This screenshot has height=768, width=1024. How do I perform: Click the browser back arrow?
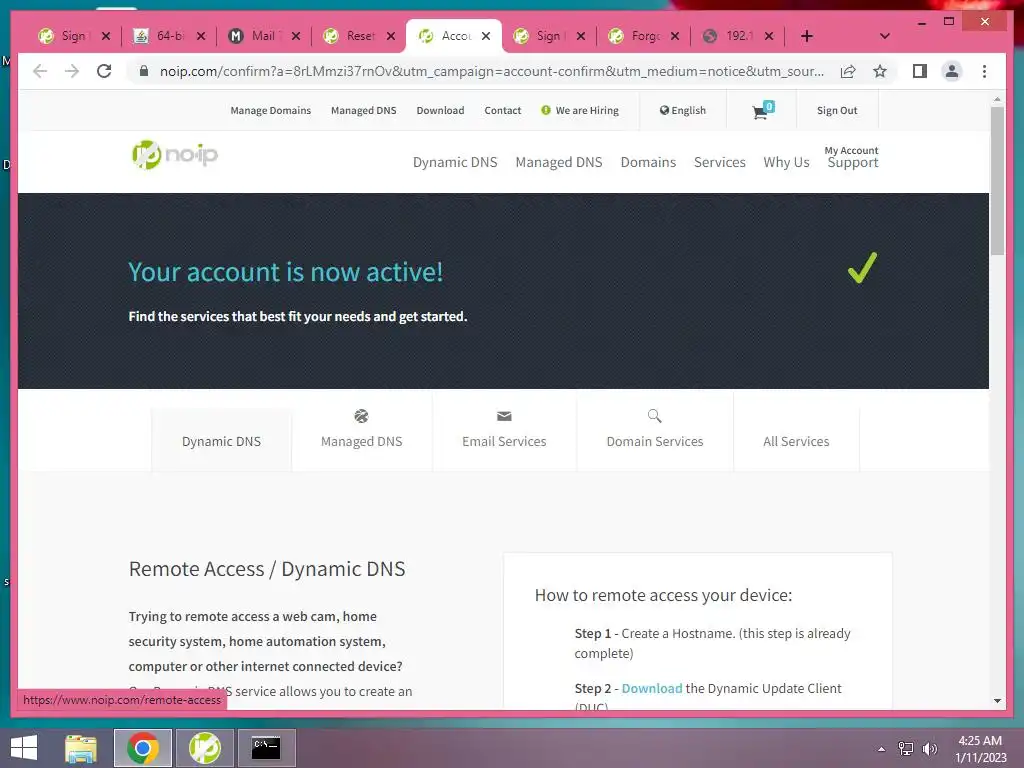(40, 71)
